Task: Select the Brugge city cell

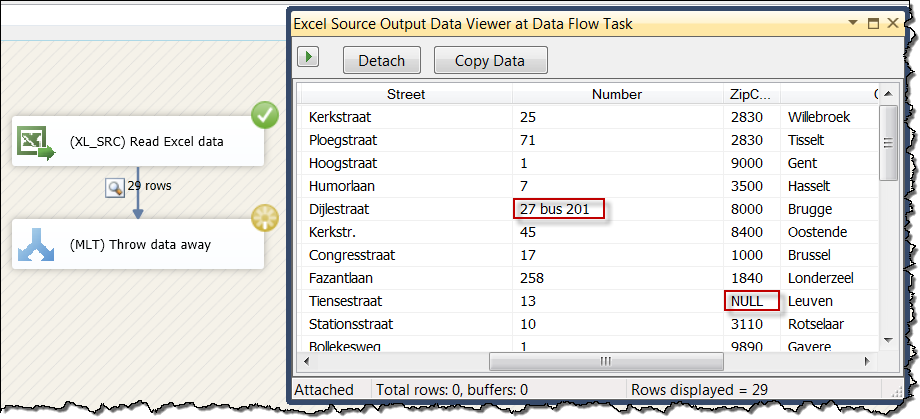Action: coord(830,209)
